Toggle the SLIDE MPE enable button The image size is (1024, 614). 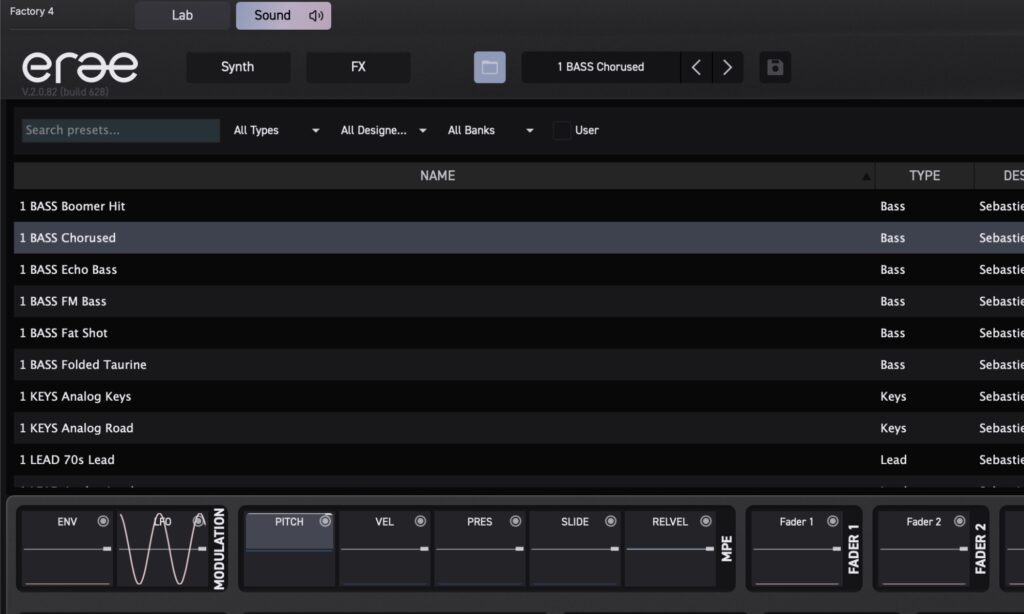(611, 521)
